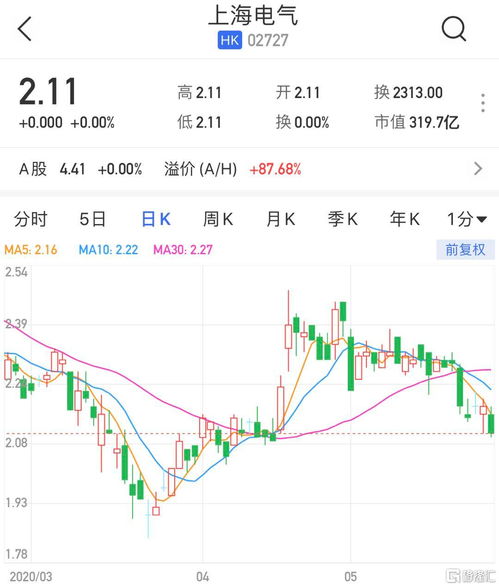Open the three-dot more options menu
This screenshot has height=587, width=499.
tap(483, 103)
